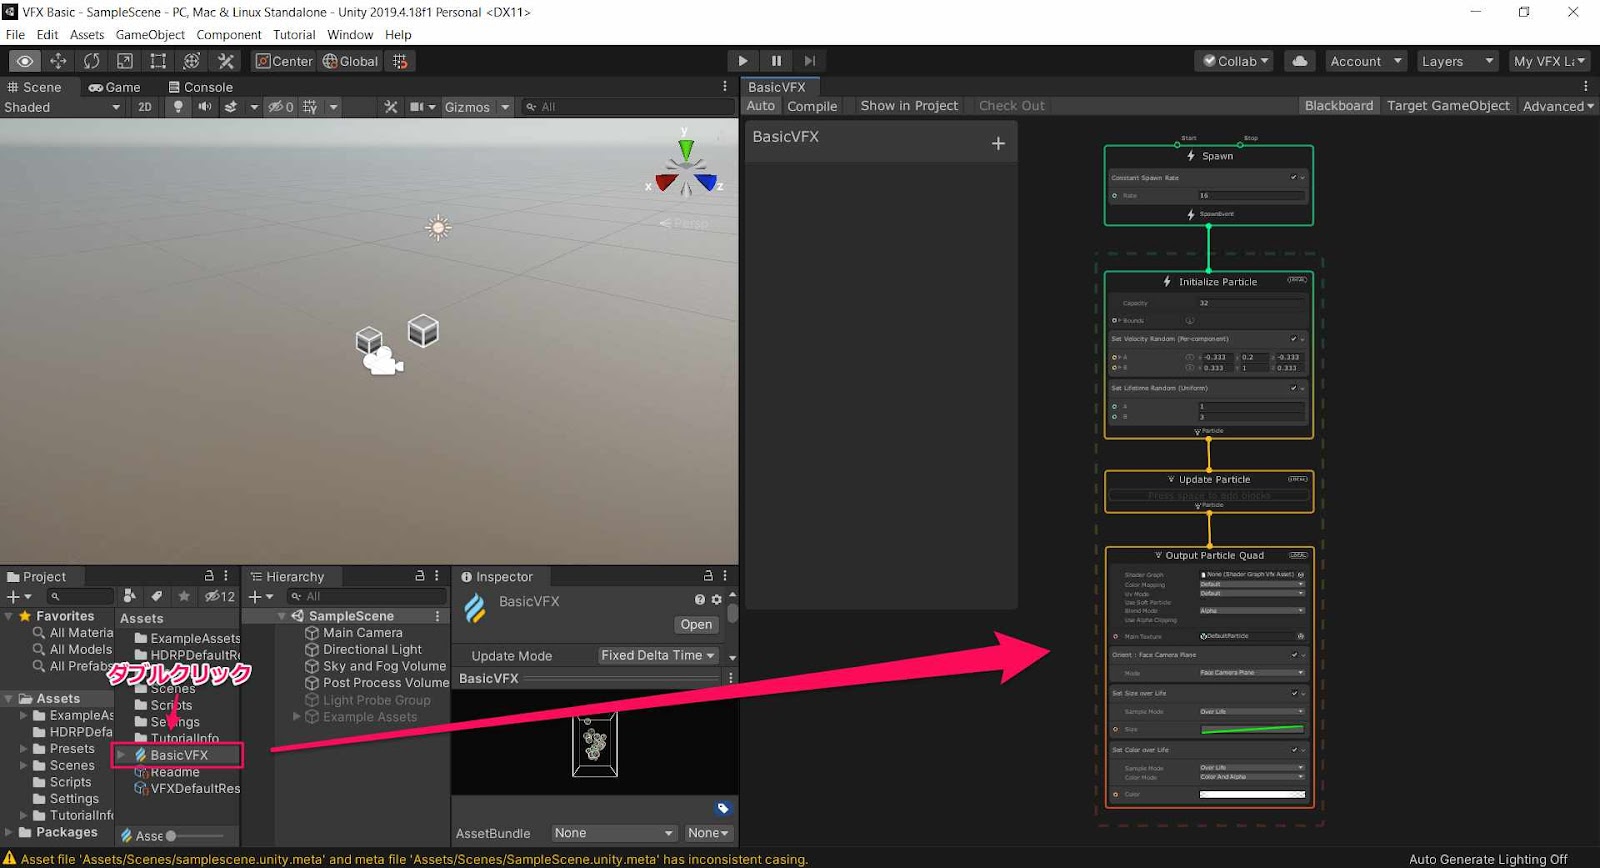The height and width of the screenshot is (868, 1600).
Task: Open the Layers dropdown
Action: [1458, 61]
